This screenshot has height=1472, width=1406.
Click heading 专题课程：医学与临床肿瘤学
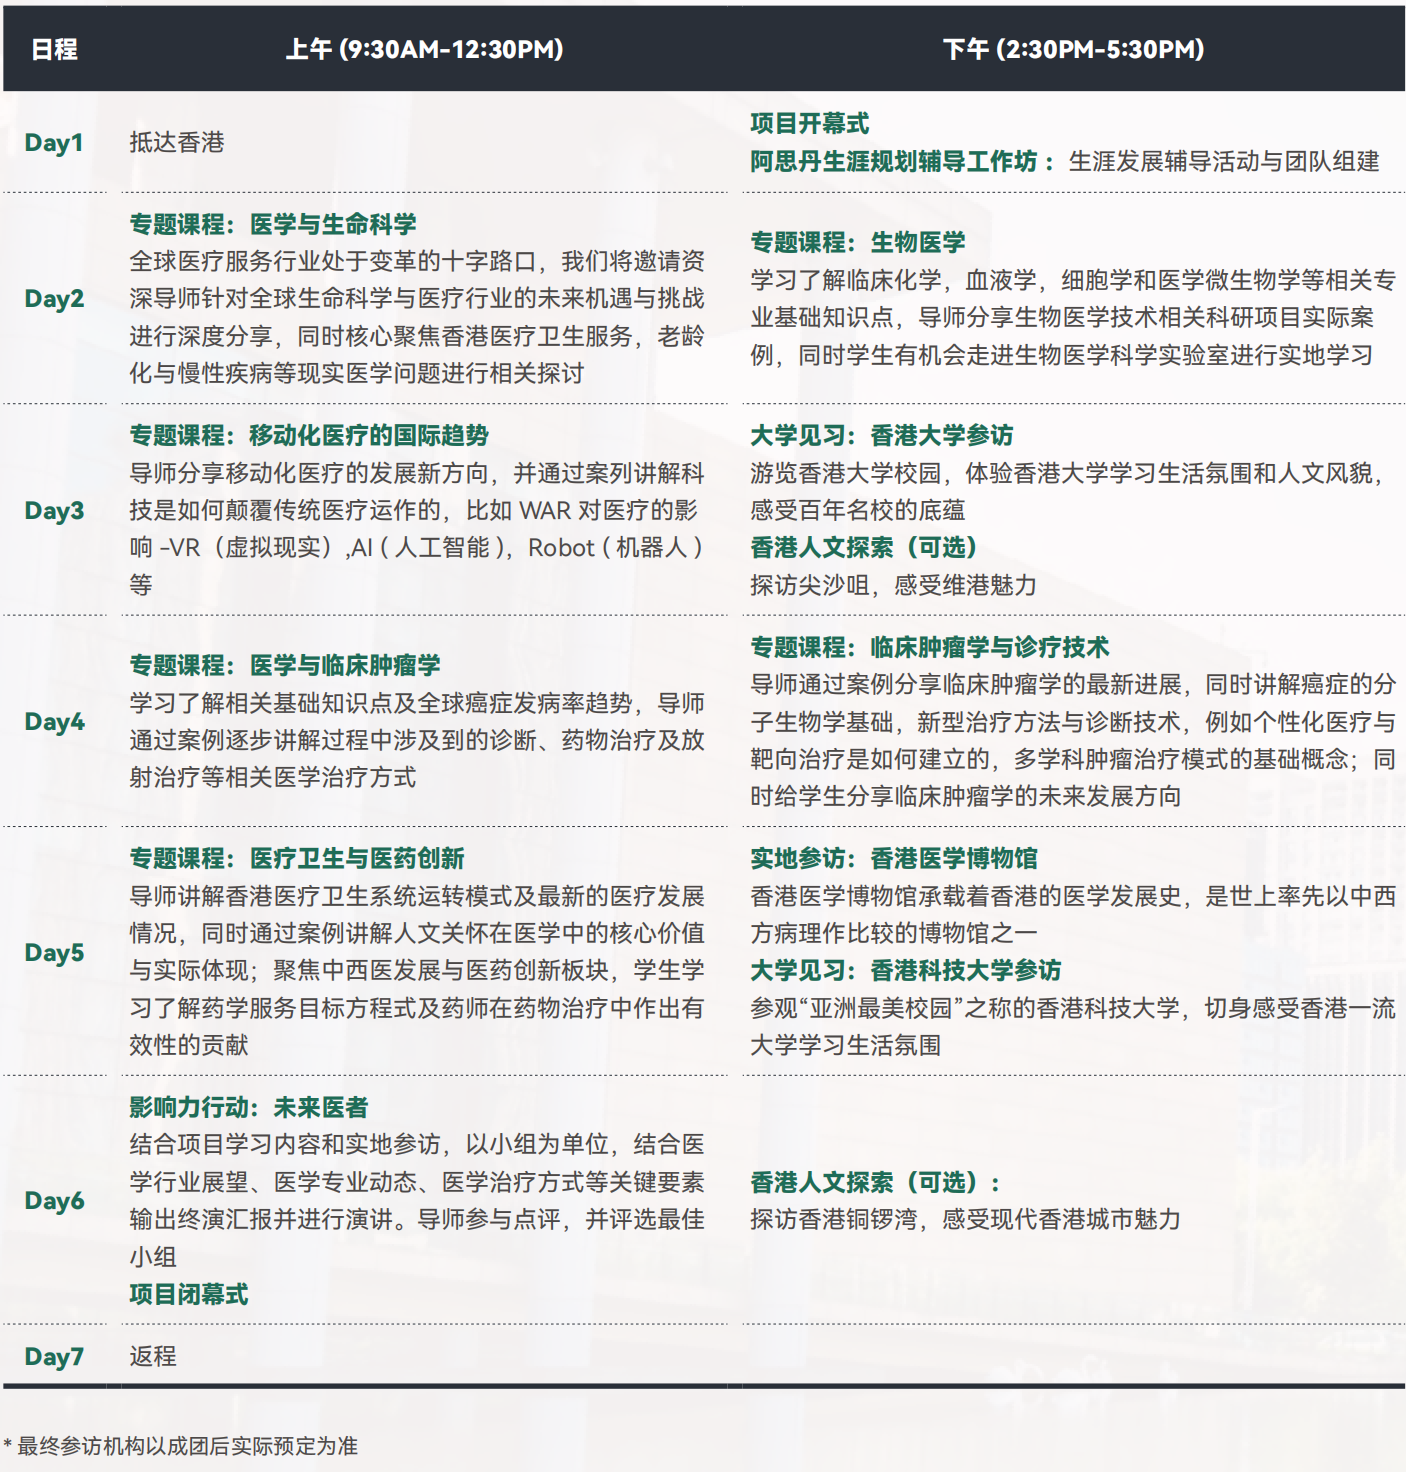pyautogui.click(x=285, y=665)
